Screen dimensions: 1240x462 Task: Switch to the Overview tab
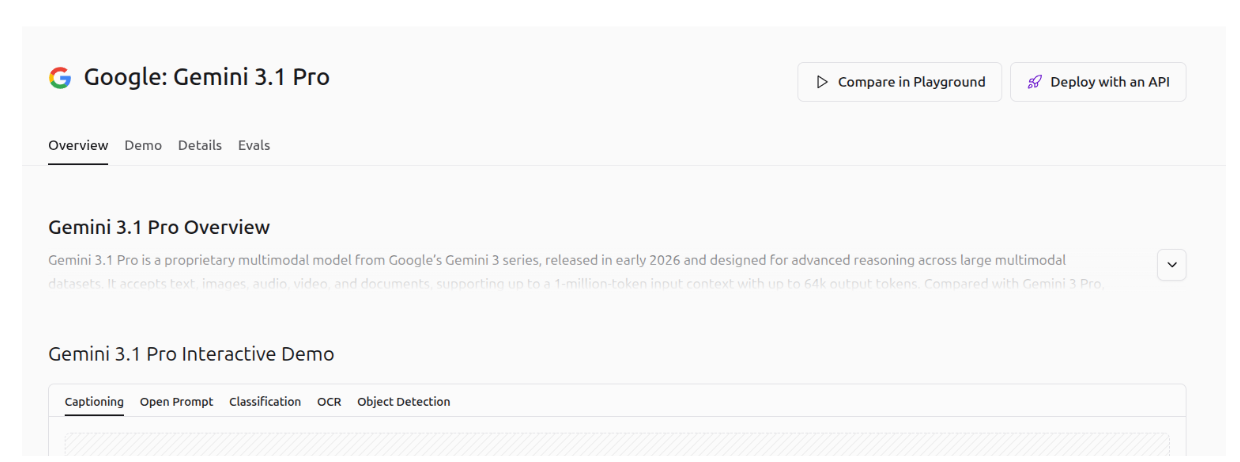click(78, 145)
